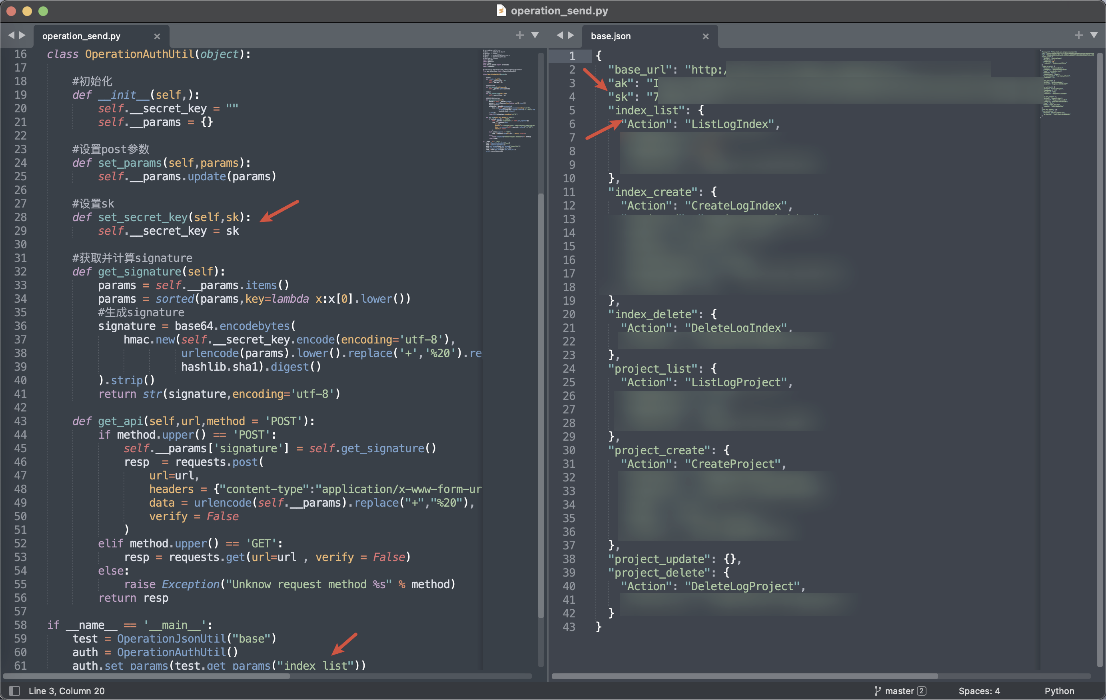The height and width of the screenshot is (700, 1106).
Task: Click the def __init__ line
Action: 135,95
